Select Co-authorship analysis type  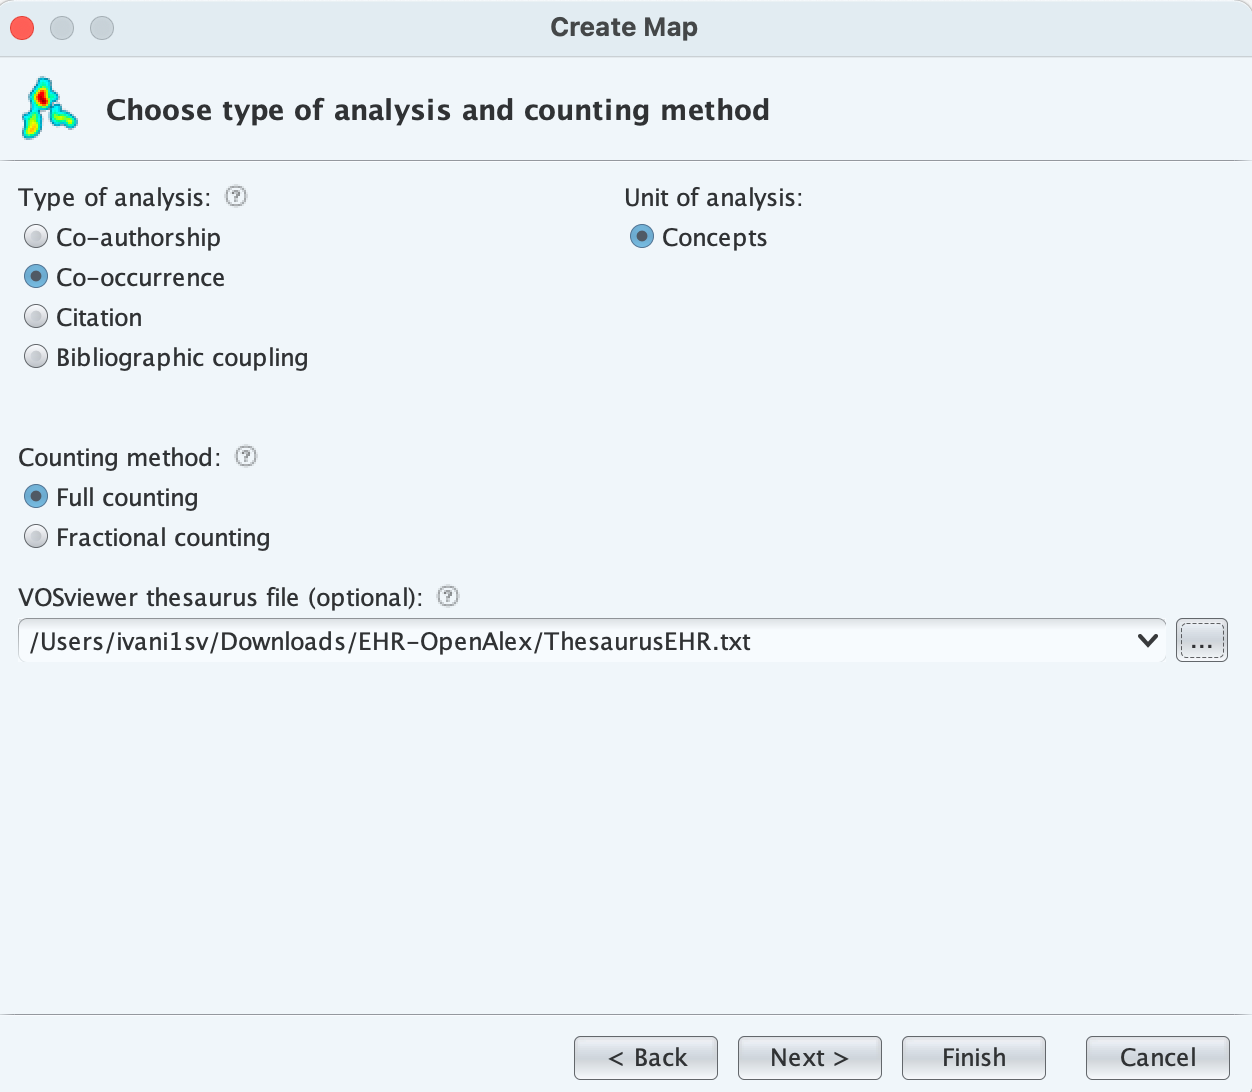click(x=36, y=237)
